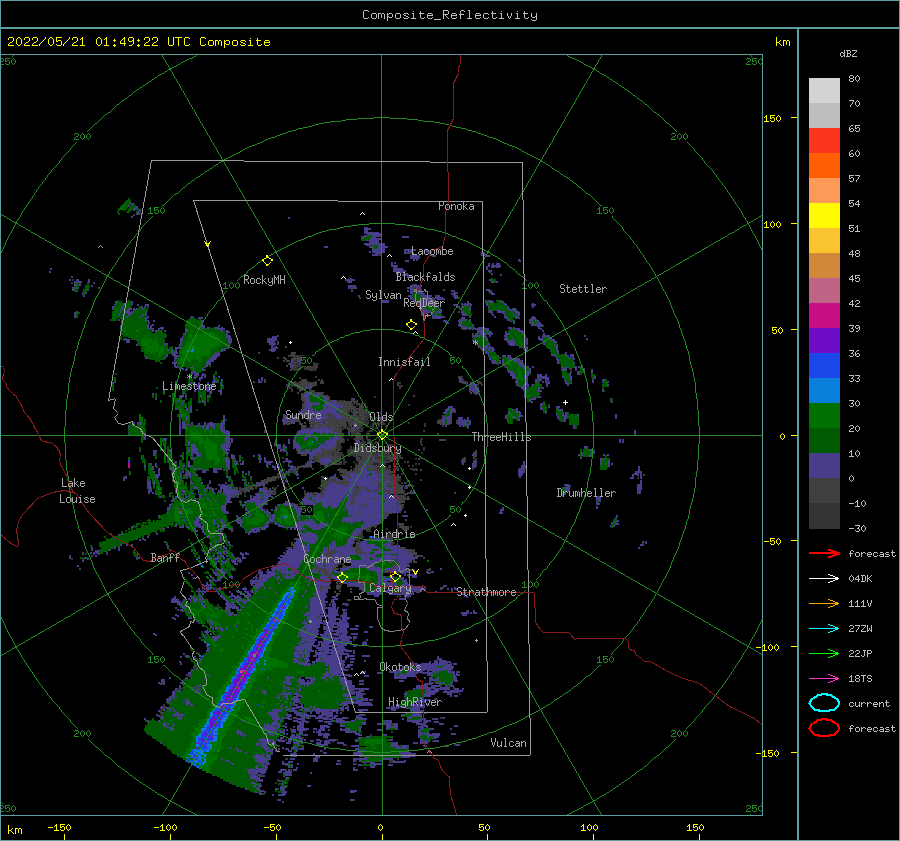Click the Lacombe city label
Image resolution: width=900 pixels, height=841 pixels.
[432, 251]
